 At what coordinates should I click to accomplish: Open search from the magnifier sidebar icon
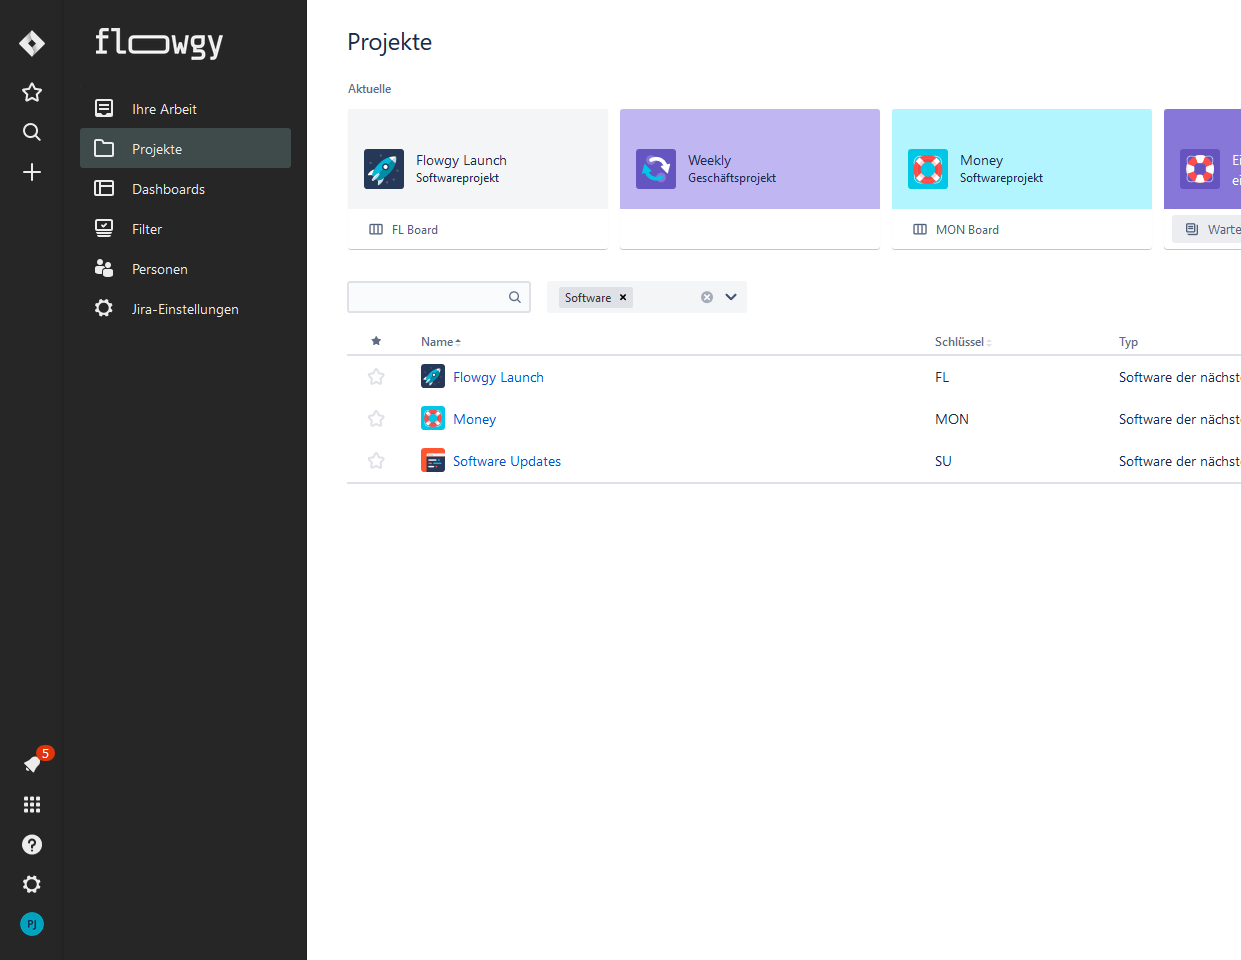(x=32, y=132)
